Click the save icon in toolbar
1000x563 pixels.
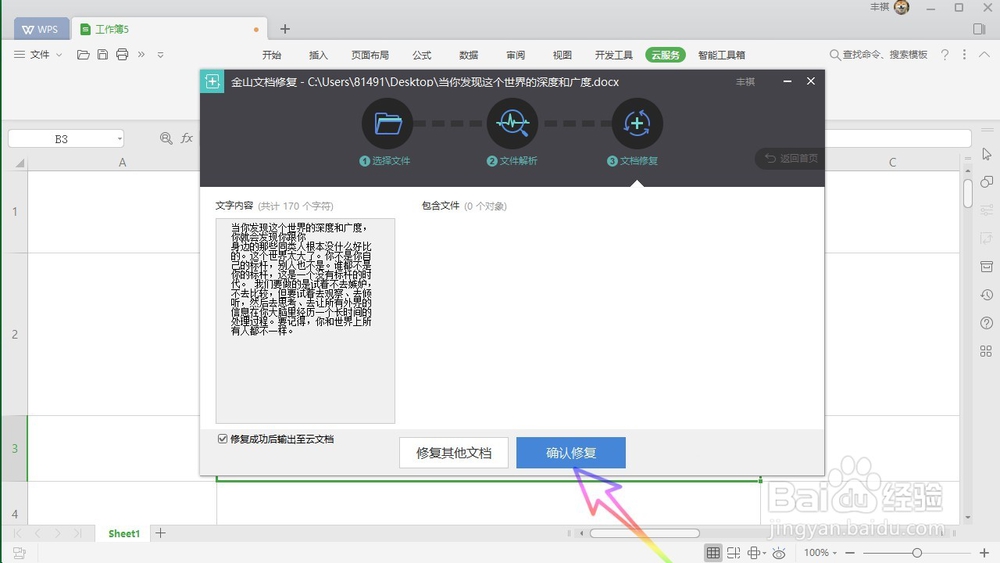103,55
